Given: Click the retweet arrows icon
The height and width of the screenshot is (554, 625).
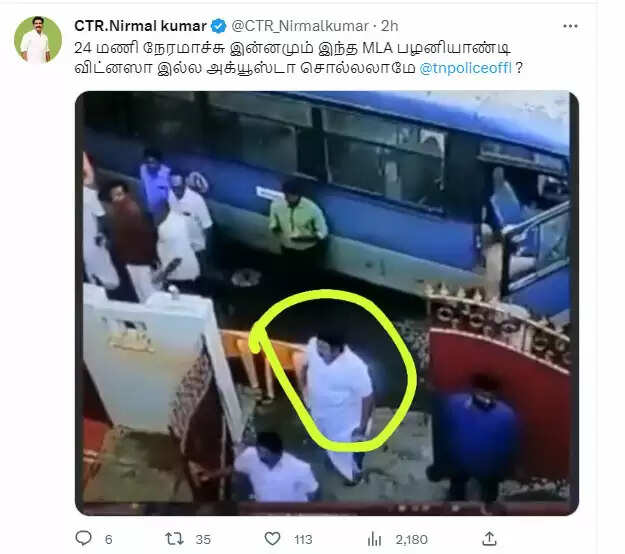Looking at the screenshot, I should [175, 539].
